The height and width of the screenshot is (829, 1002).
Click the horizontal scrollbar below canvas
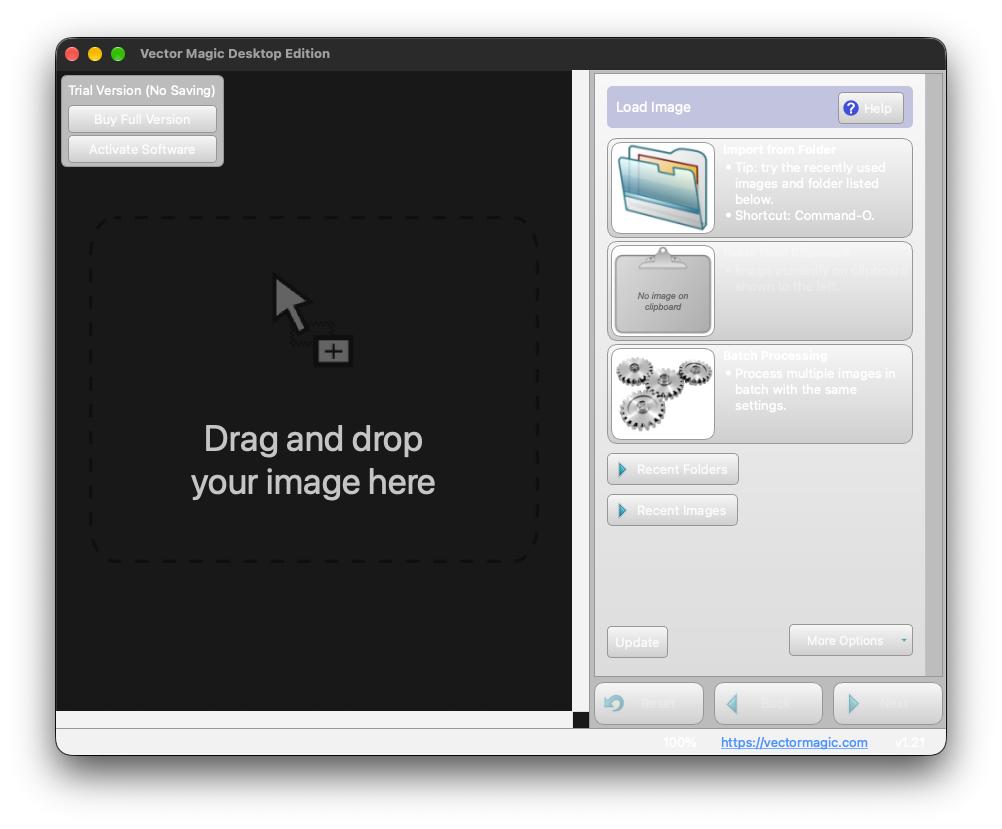[314, 720]
